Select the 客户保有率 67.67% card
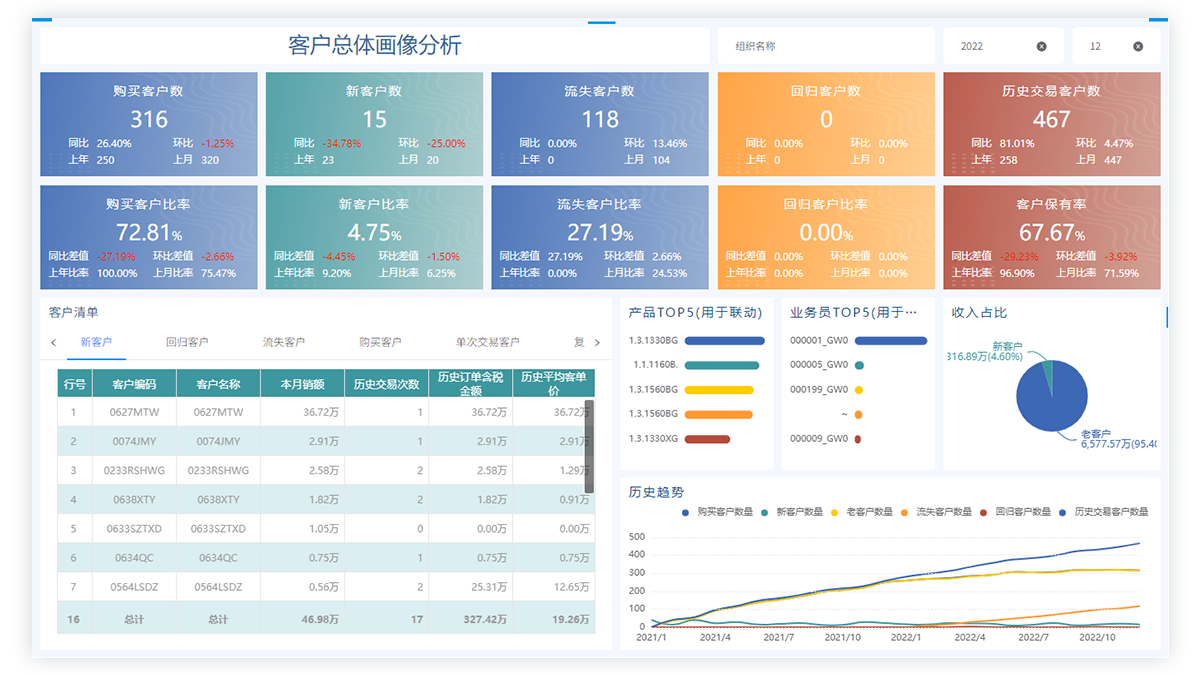1200x675 pixels. (x=1052, y=237)
